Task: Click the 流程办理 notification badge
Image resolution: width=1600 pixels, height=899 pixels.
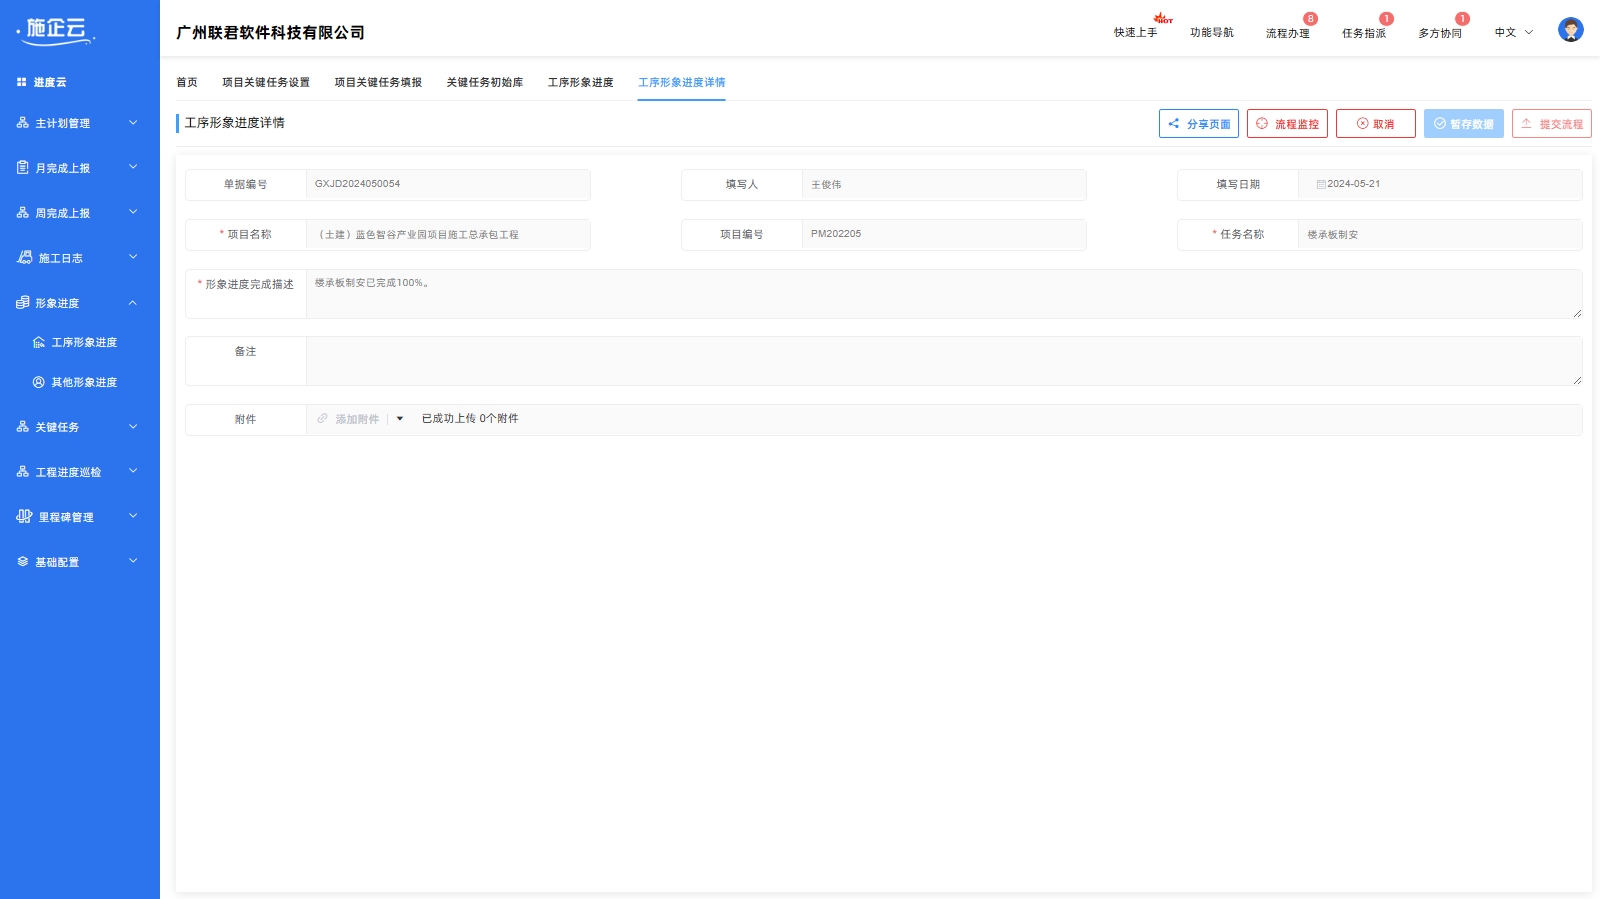Action: click(1310, 19)
